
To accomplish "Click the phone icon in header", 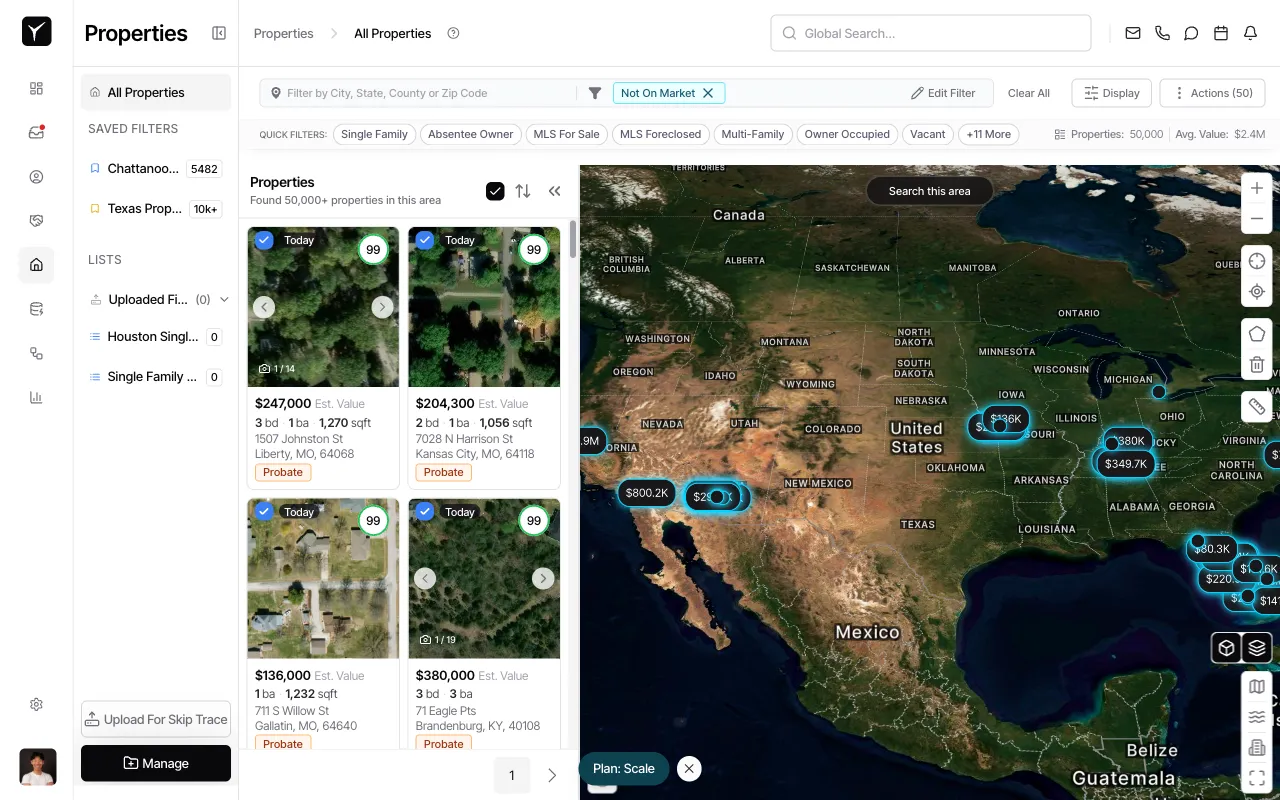I will [x=1162, y=33].
